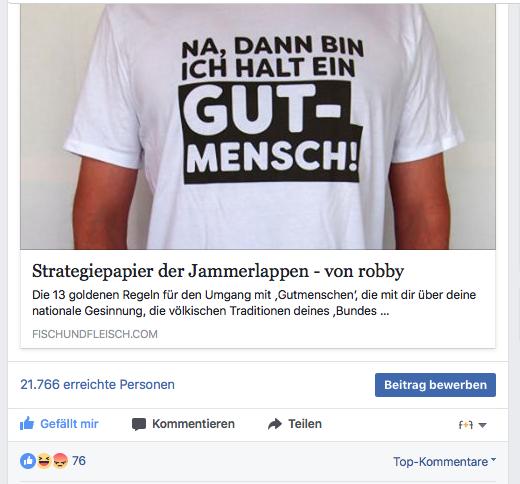Image resolution: width=520 pixels, height=484 pixels.
Task: Open the Gutmensch T-shirt preview image
Action: (x=258, y=127)
